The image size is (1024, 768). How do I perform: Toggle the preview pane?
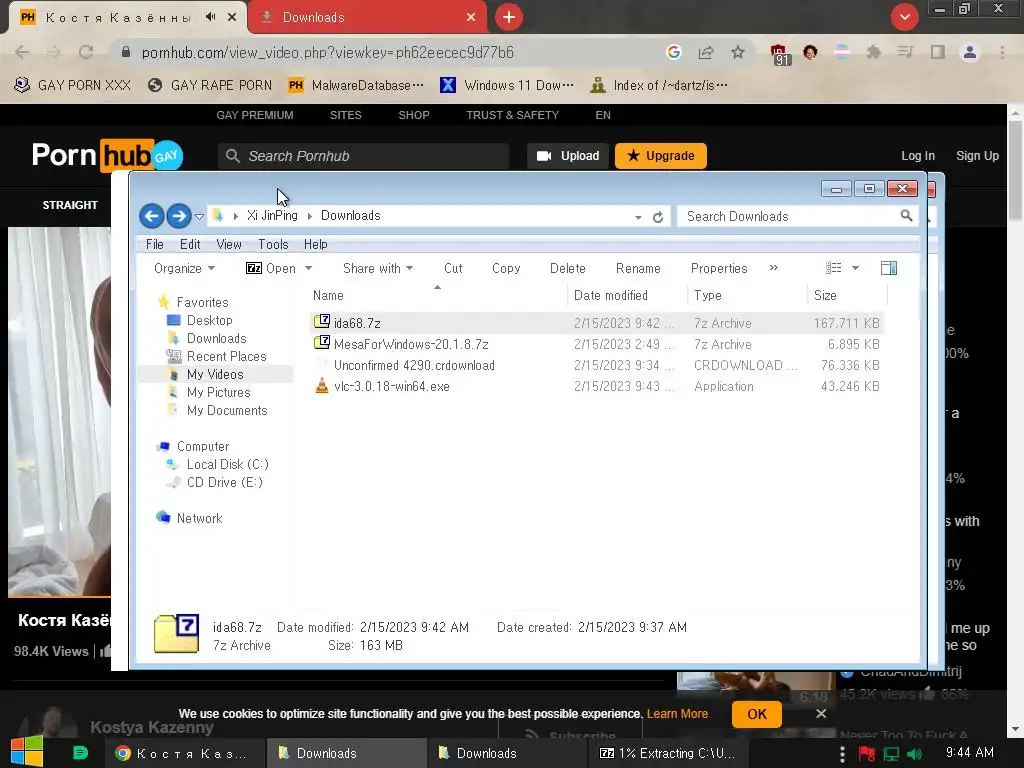889,268
